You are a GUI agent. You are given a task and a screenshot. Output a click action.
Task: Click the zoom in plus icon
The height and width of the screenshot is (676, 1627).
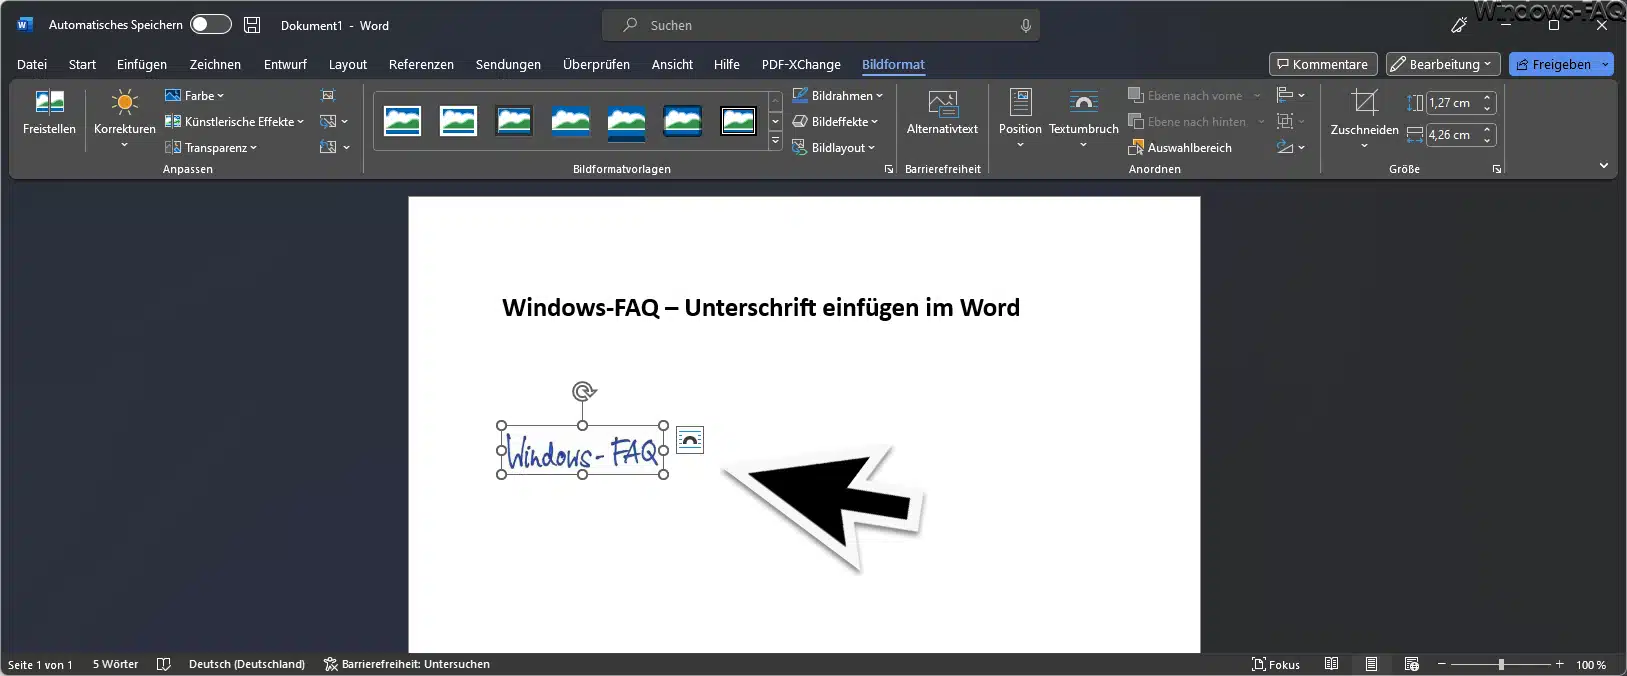pyautogui.click(x=1559, y=664)
